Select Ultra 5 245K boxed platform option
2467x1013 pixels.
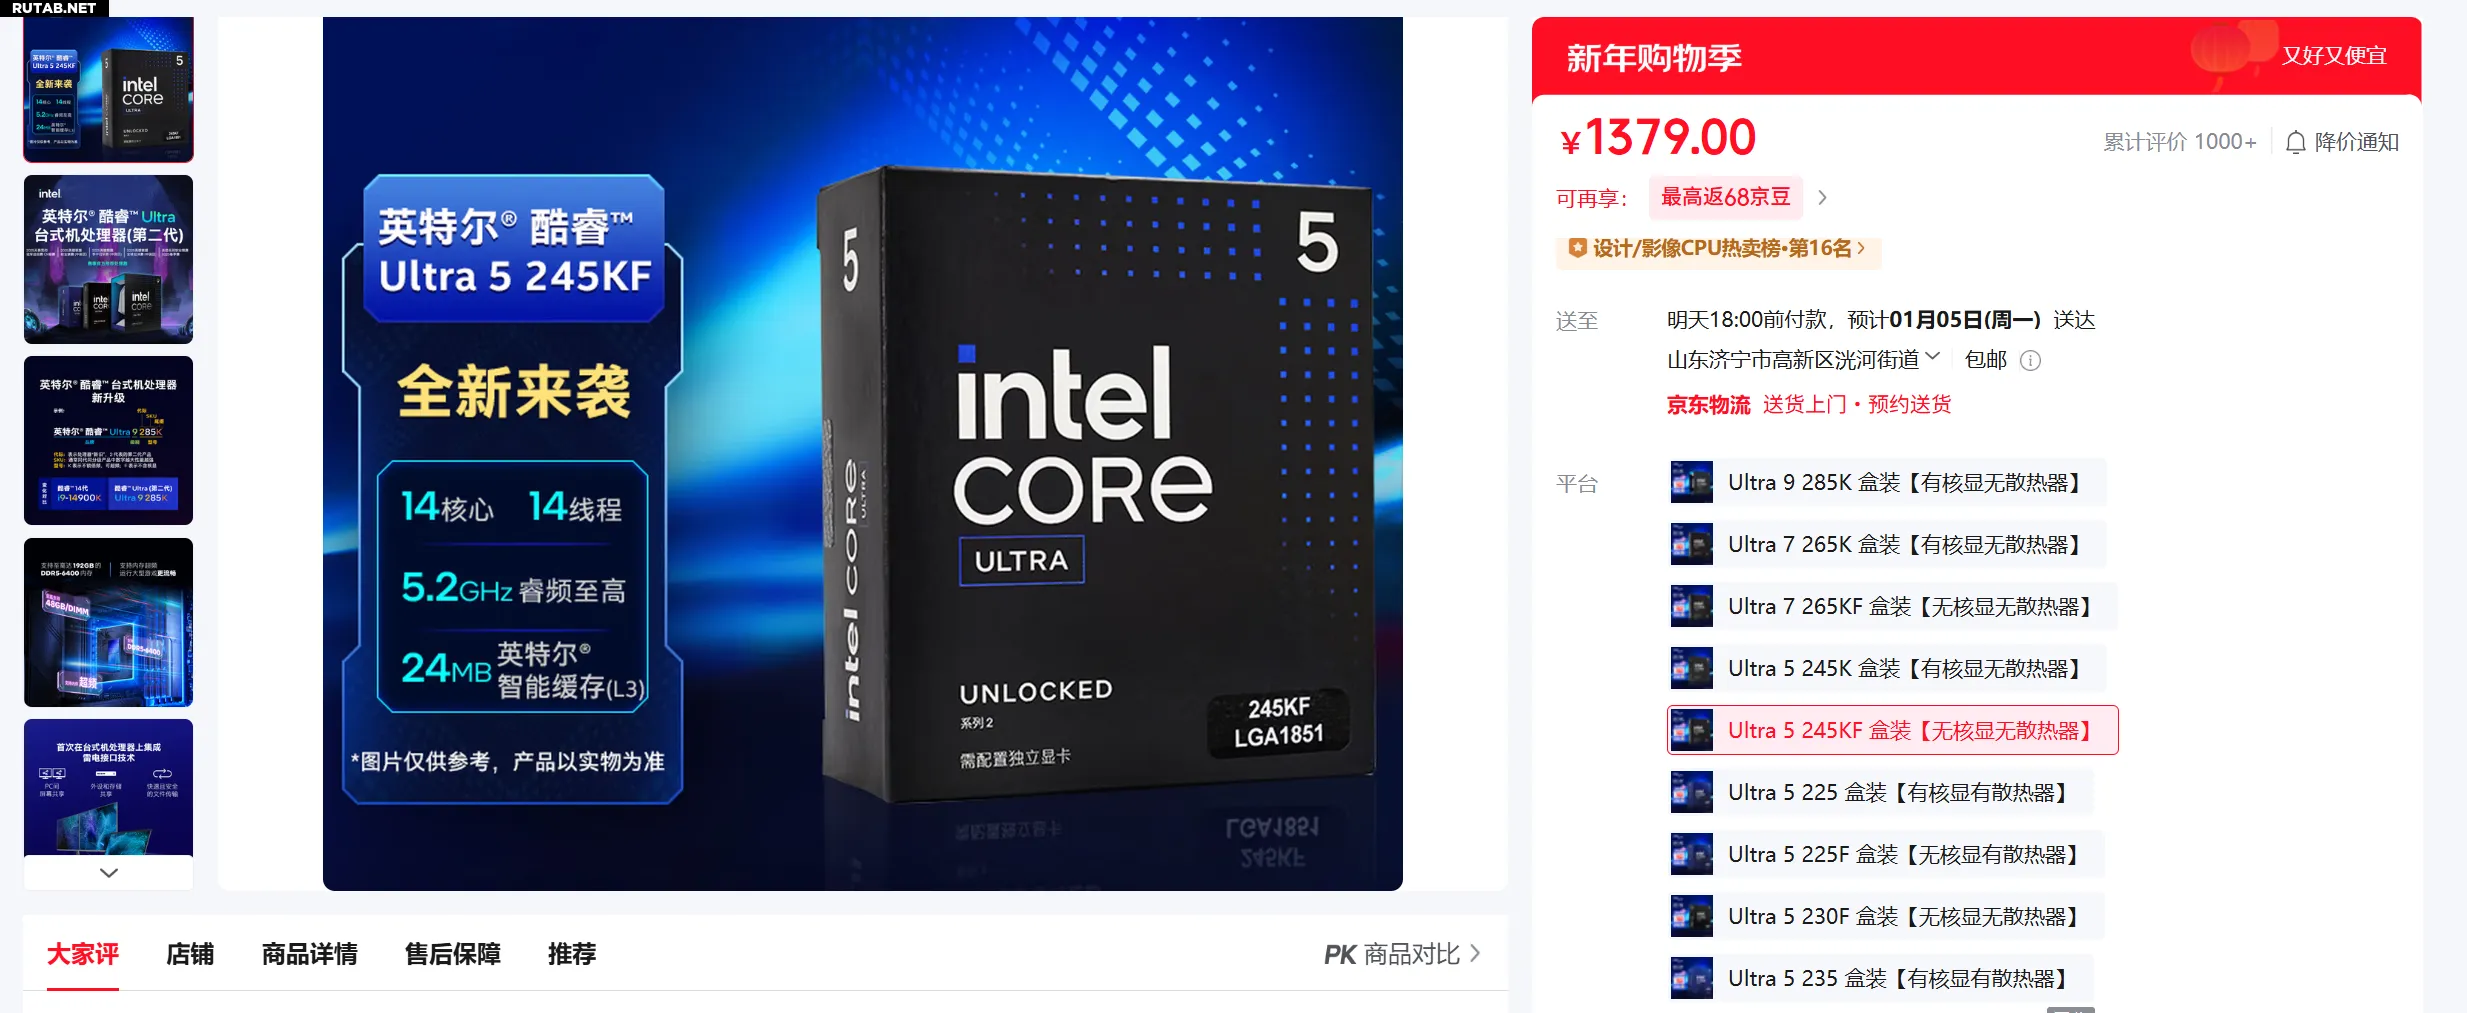click(1886, 668)
